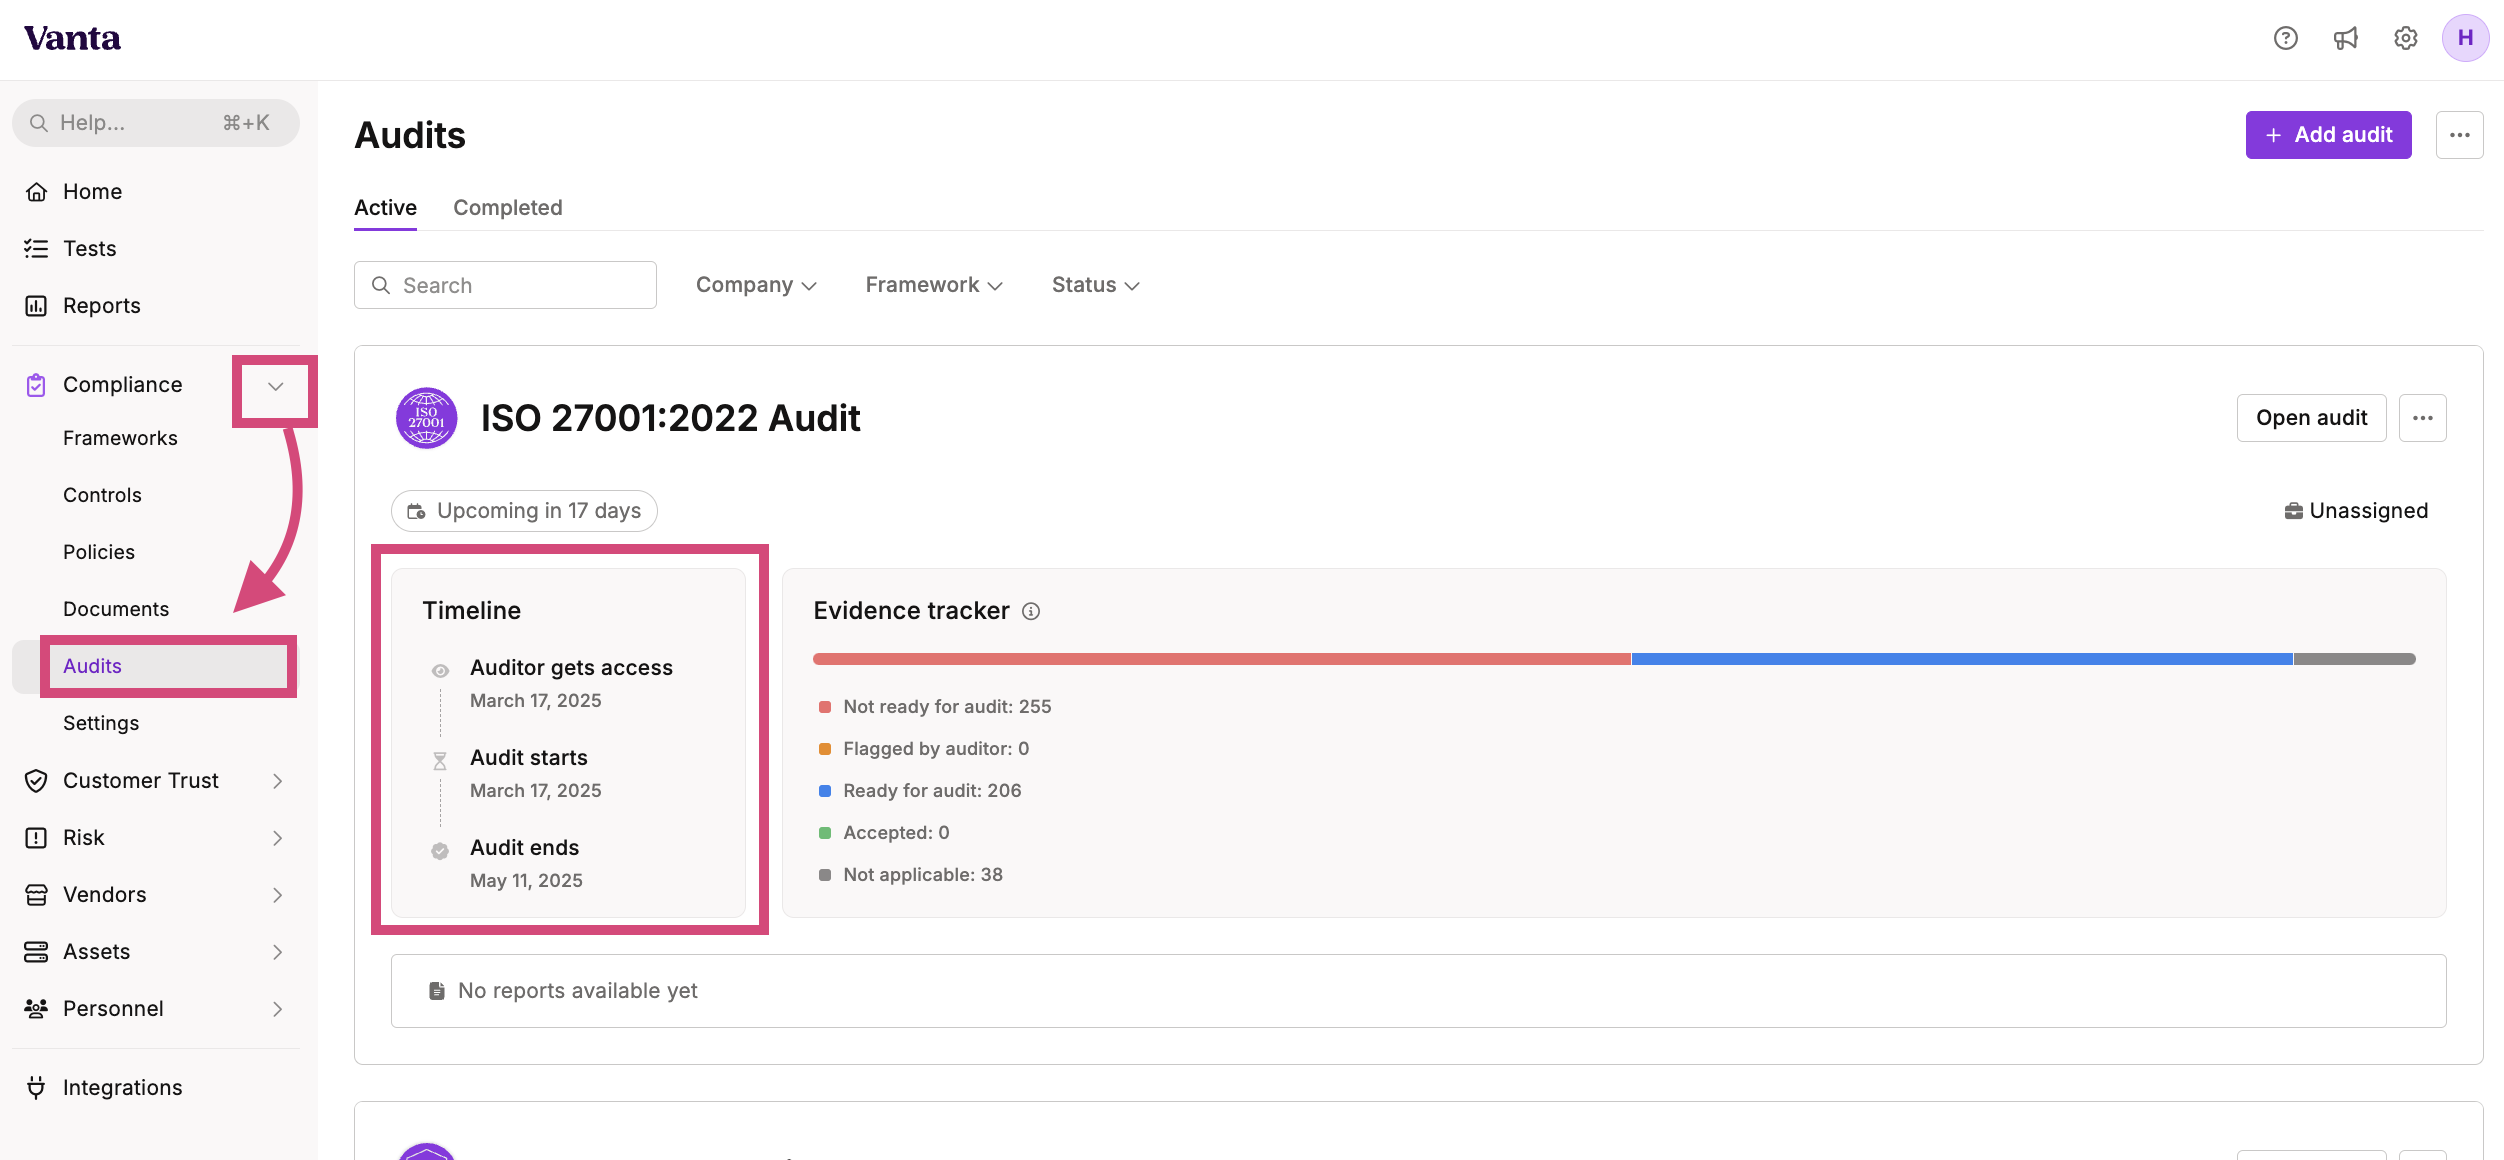Viewport: 2504px width, 1160px height.
Task: Click the Tests checklist icon
Action: pos(36,249)
